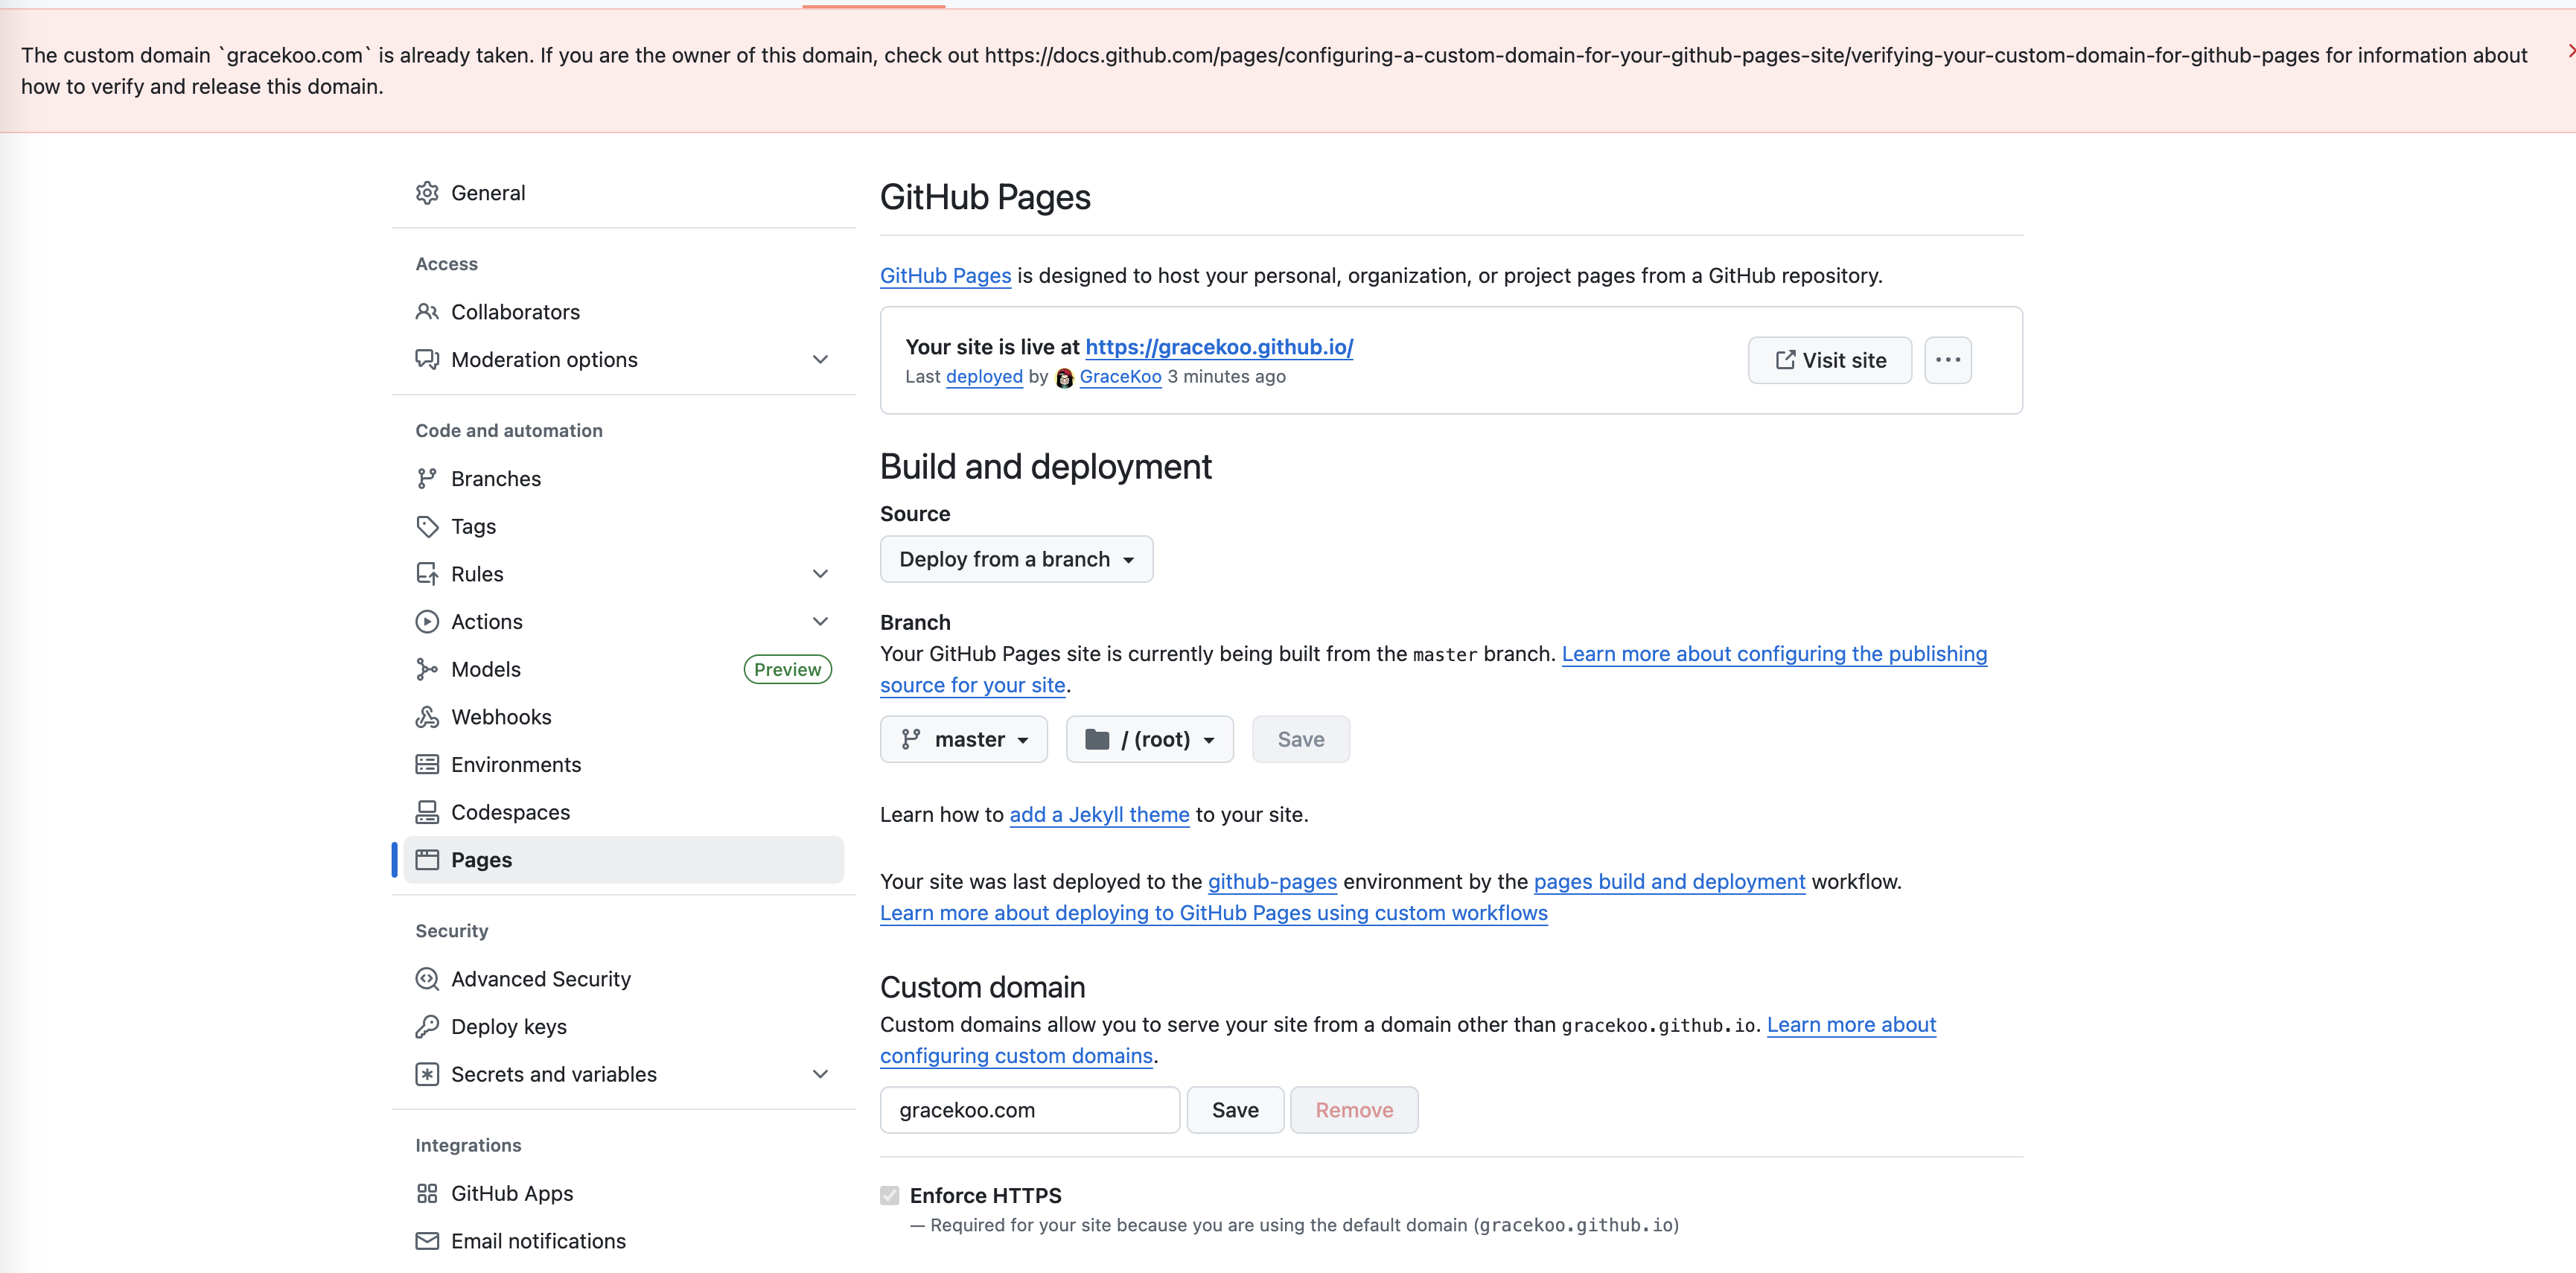This screenshot has height=1273, width=2576.
Task: Toggle the Enforce HTTPS checkbox
Action: click(x=890, y=1195)
